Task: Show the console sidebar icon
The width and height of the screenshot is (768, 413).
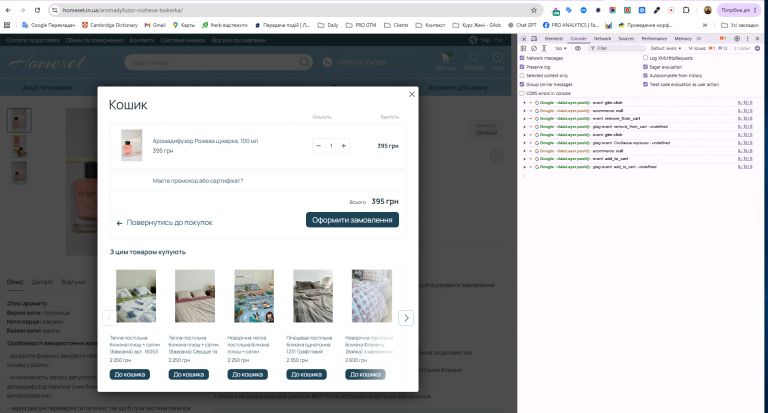Action: click(x=524, y=49)
